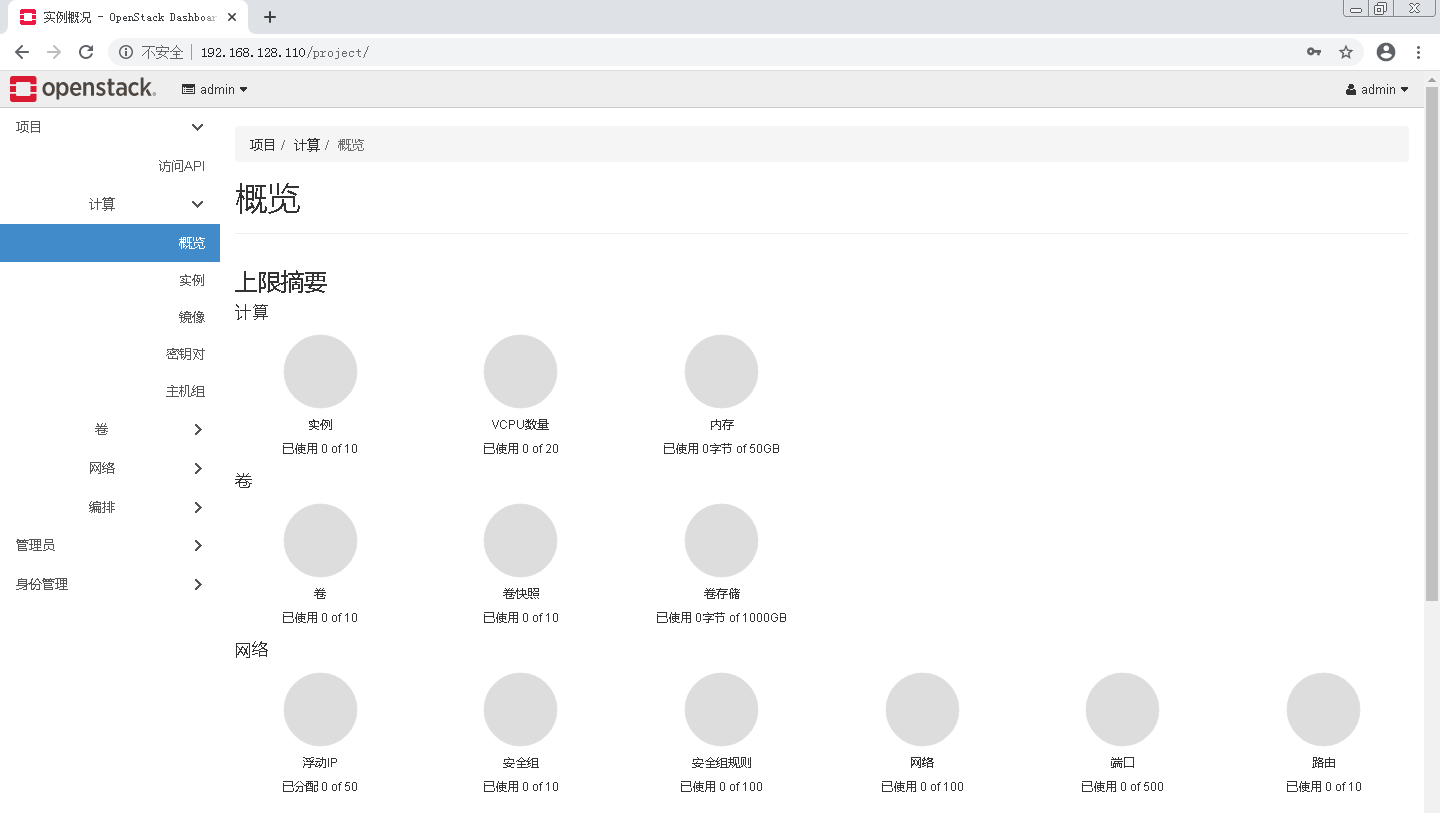This screenshot has height=813, width=1440.
Task: Click the 内存 usage pie chart
Action: [x=721, y=371]
